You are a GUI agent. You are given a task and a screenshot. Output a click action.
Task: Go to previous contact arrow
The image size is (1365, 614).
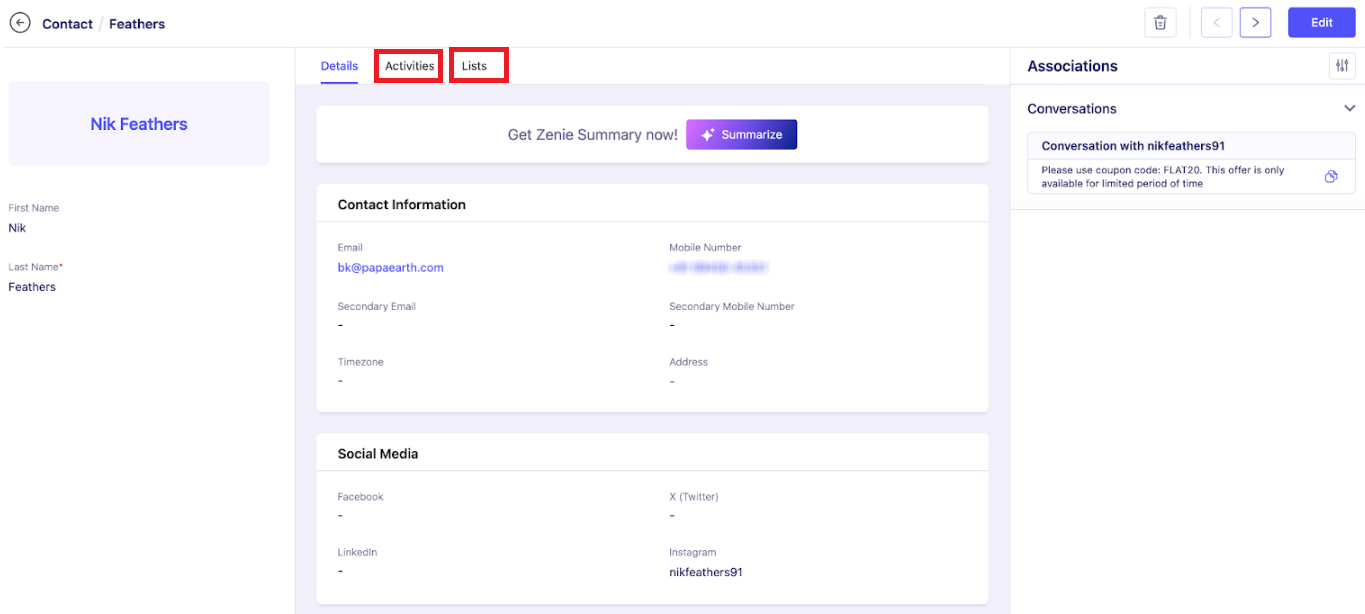[x=1216, y=23]
